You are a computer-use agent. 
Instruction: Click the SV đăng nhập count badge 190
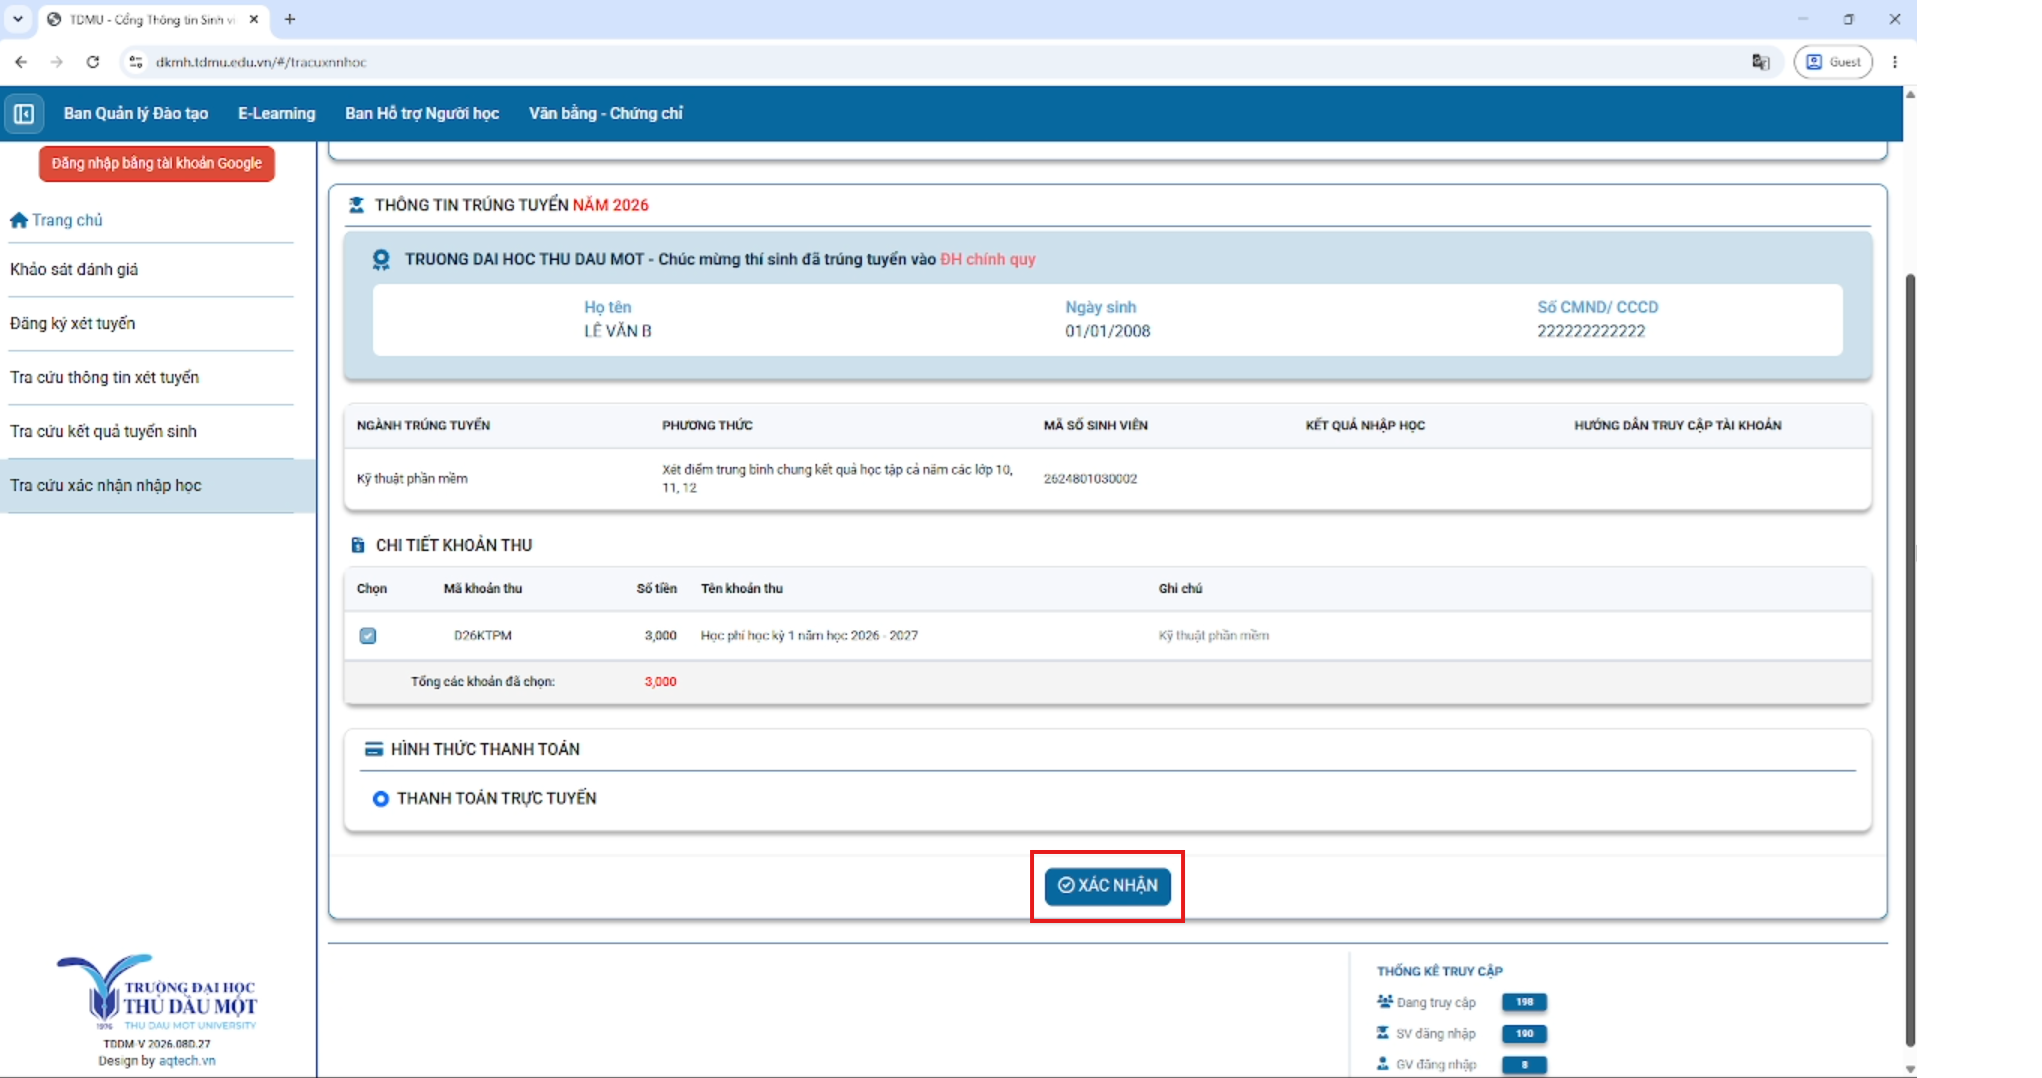[x=1524, y=1034]
